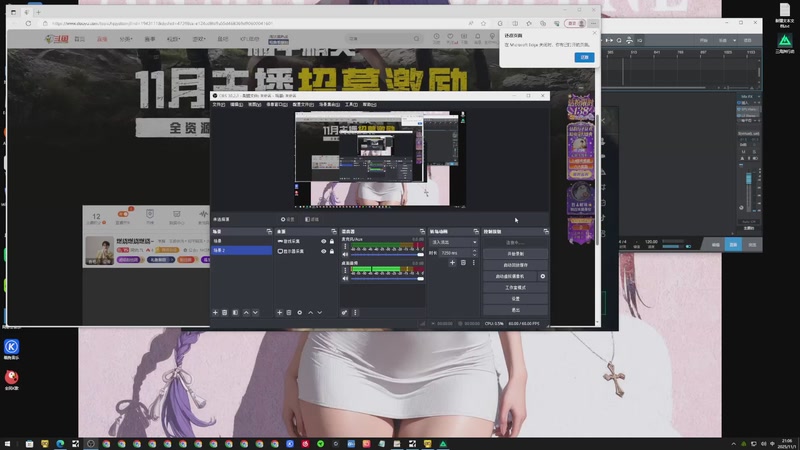The height and width of the screenshot is (450, 800).
Task: Click 开始录制 button in OBS controls
Action: [x=515, y=254]
